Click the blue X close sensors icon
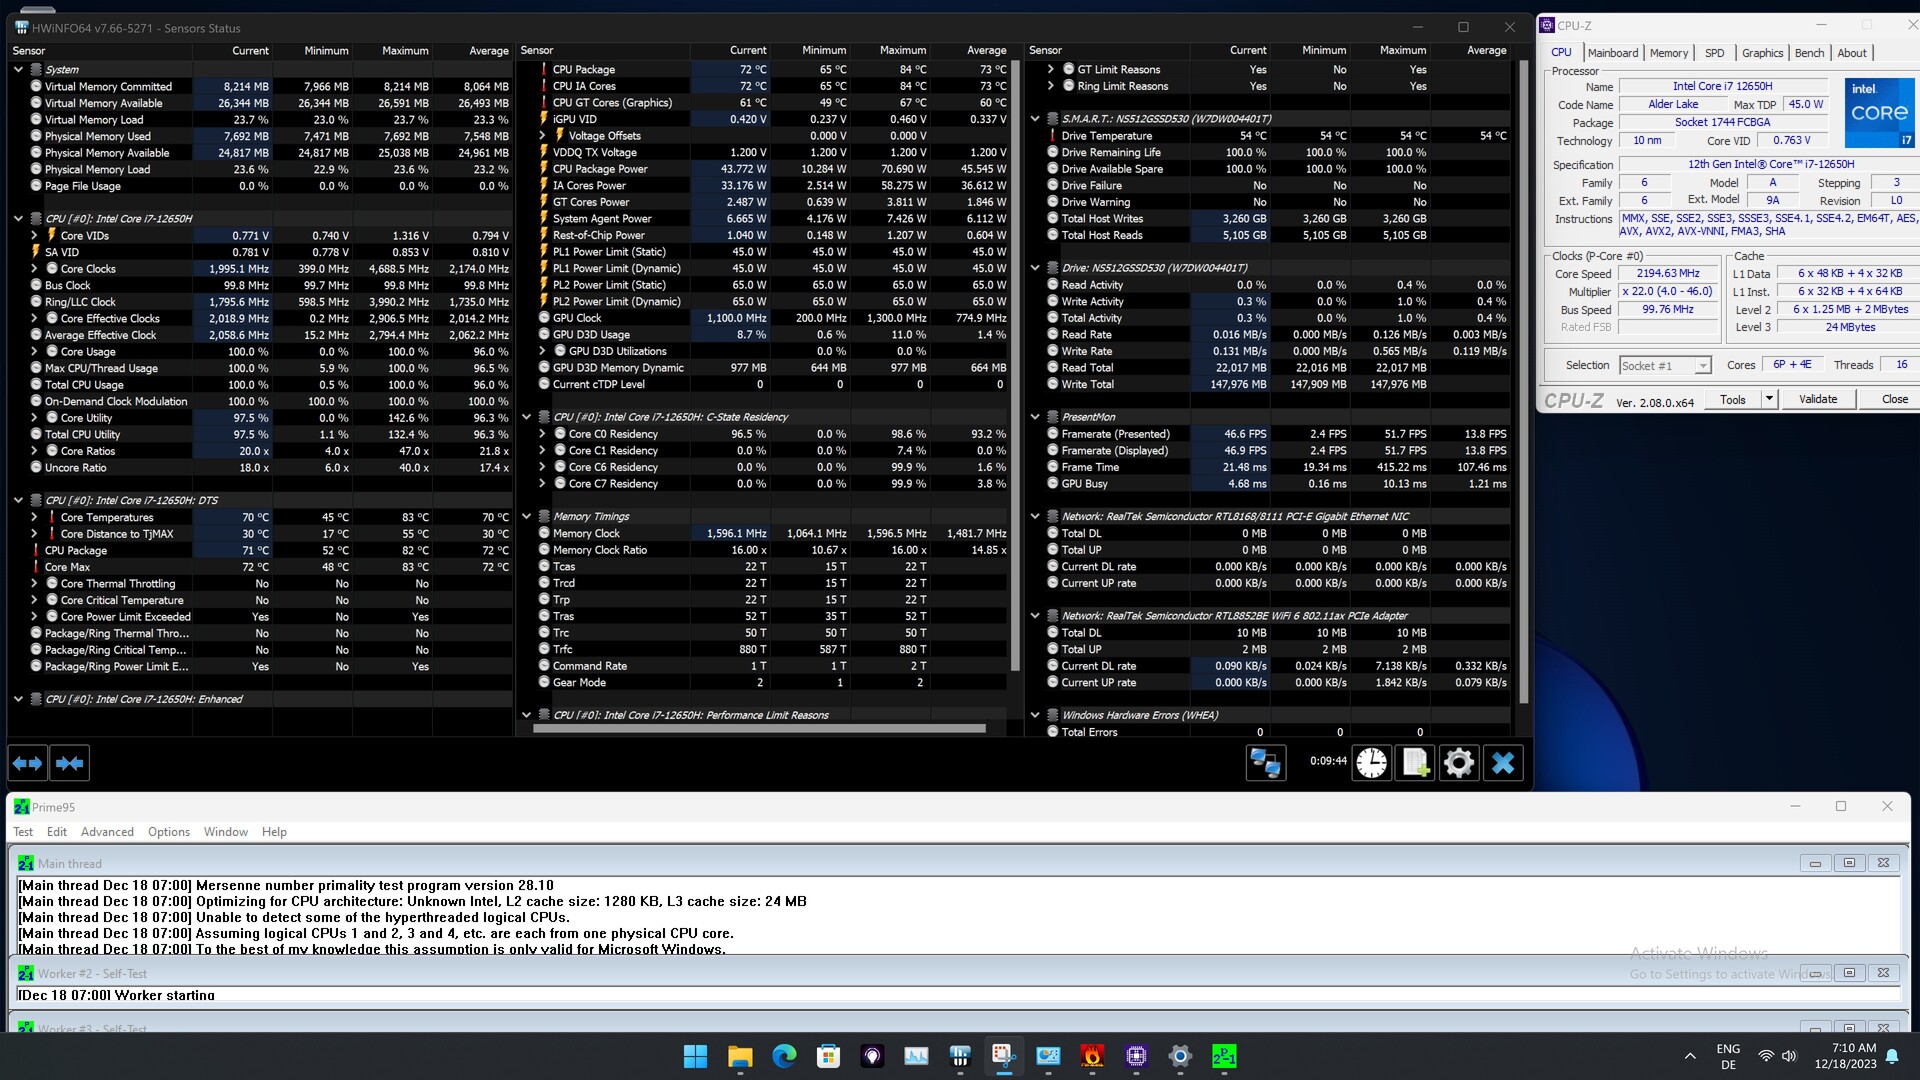Image resolution: width=1920 pixels, height=1080 pixels. click(1503, 763)
